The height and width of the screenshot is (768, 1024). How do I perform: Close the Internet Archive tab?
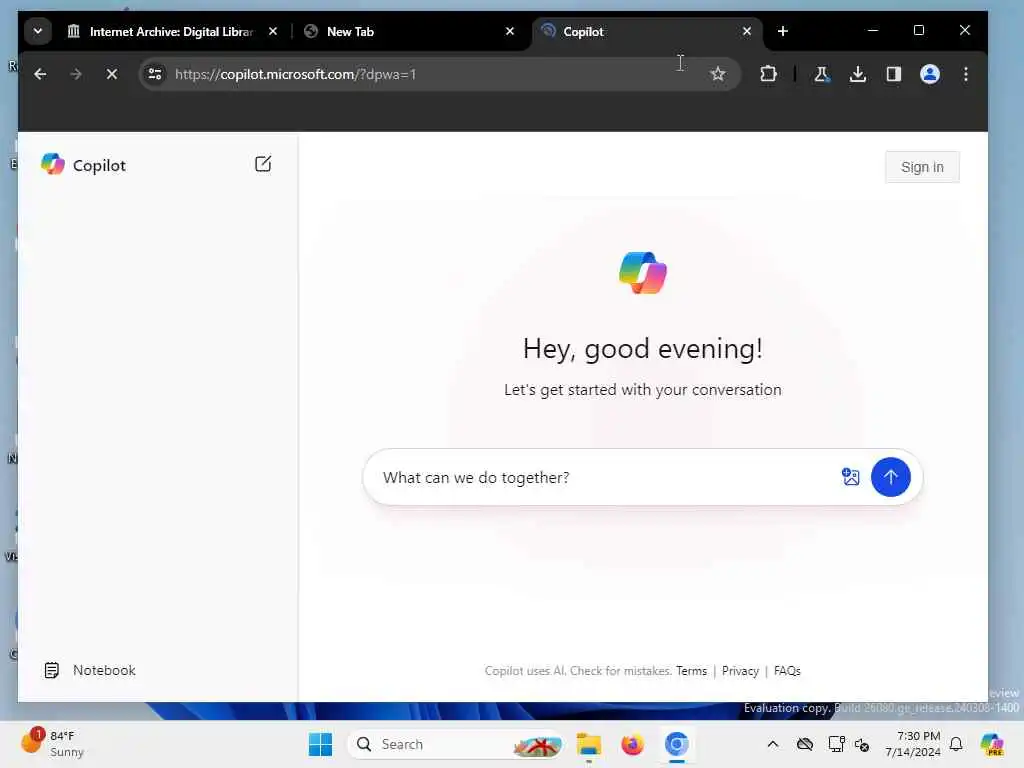click(273, 31)
